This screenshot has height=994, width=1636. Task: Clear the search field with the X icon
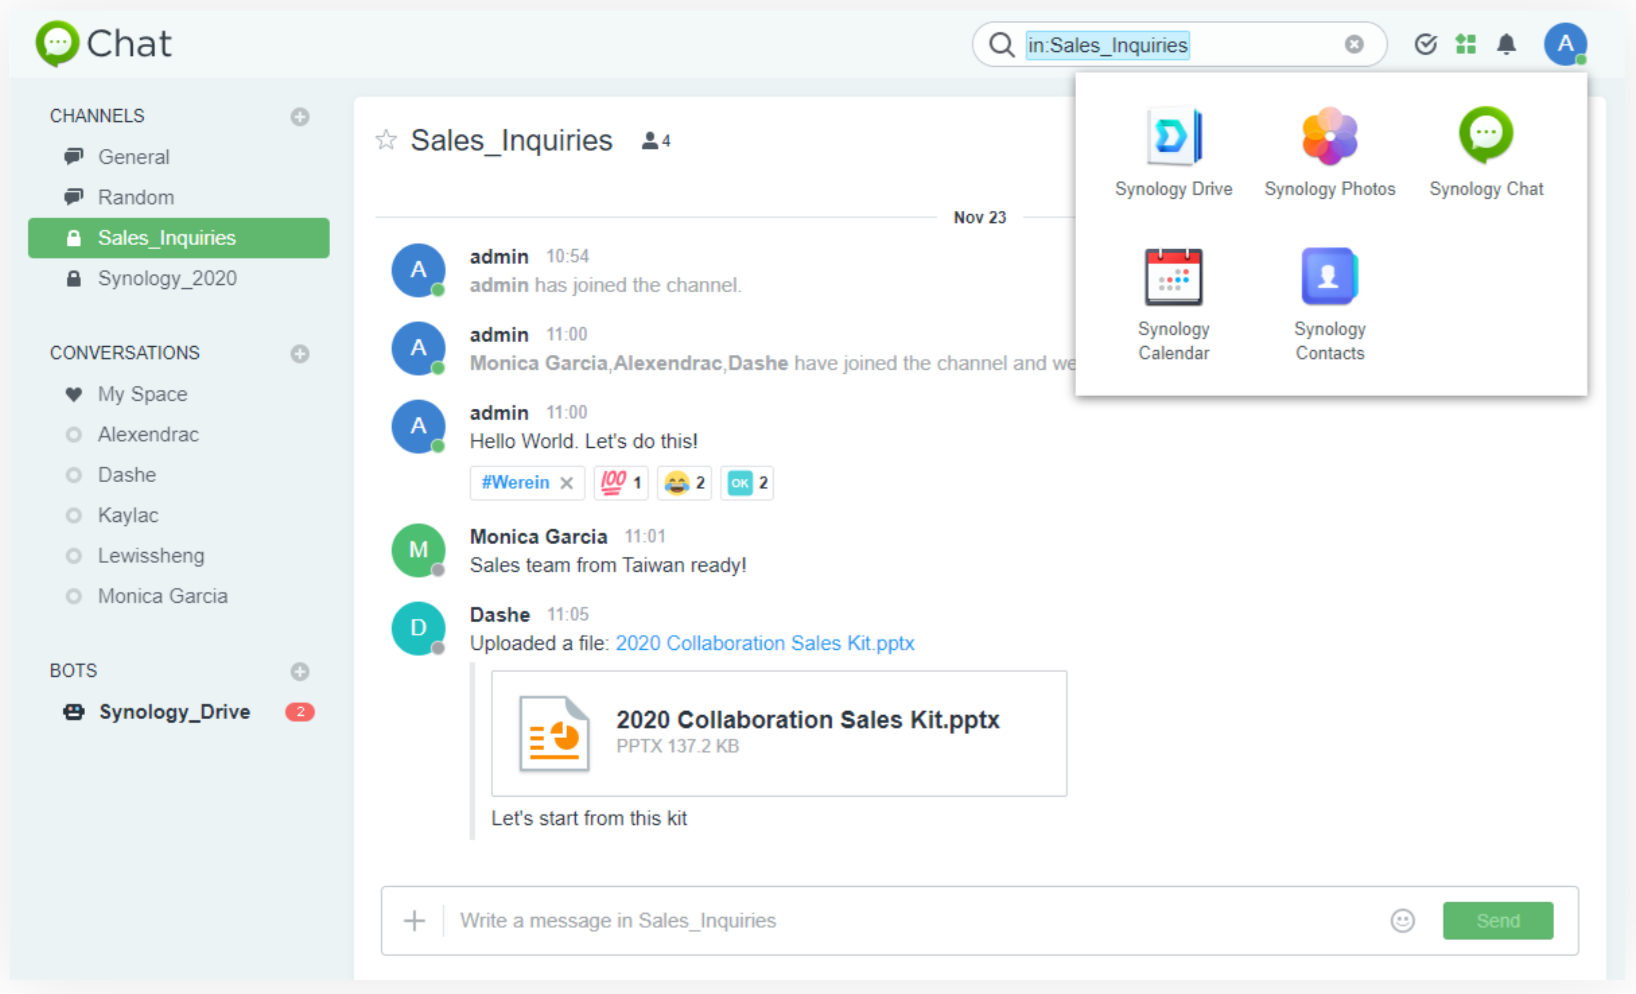pyautogui.click(x=1354, y=44)
